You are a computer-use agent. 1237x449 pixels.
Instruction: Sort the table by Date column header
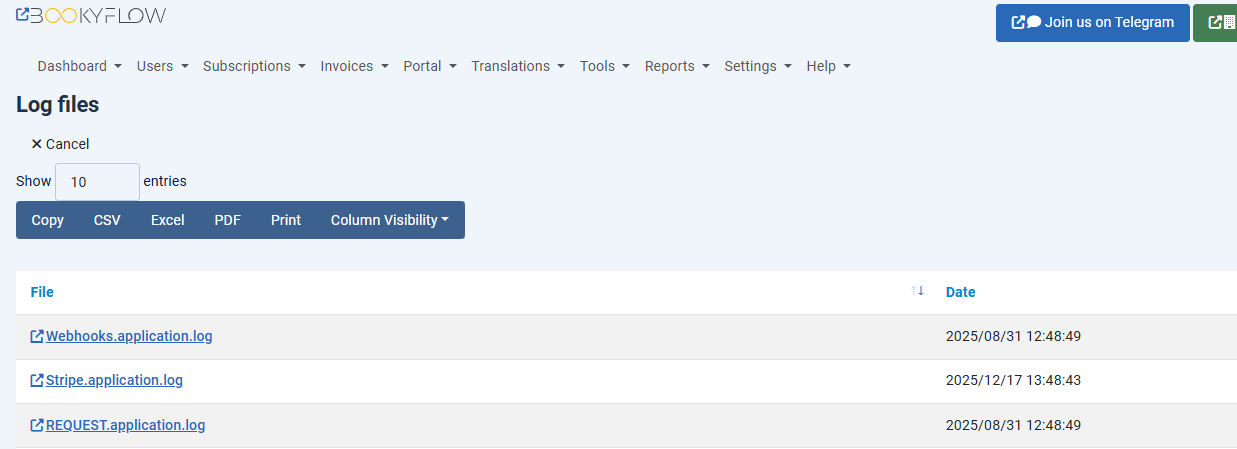point(960,292)
